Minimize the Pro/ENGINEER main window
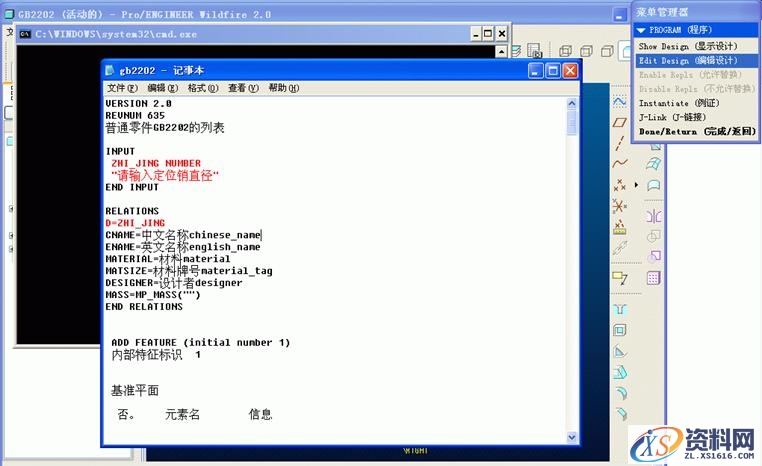762x466 pixels. (x=619, y=15)
